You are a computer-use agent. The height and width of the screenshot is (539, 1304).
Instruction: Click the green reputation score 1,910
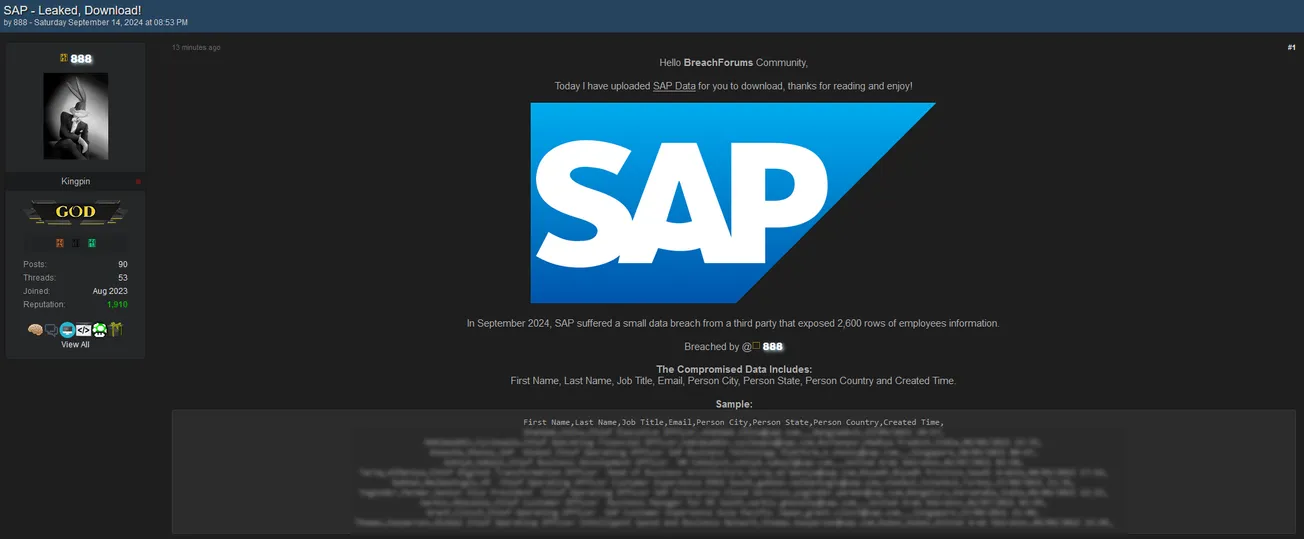pos(117,305)
